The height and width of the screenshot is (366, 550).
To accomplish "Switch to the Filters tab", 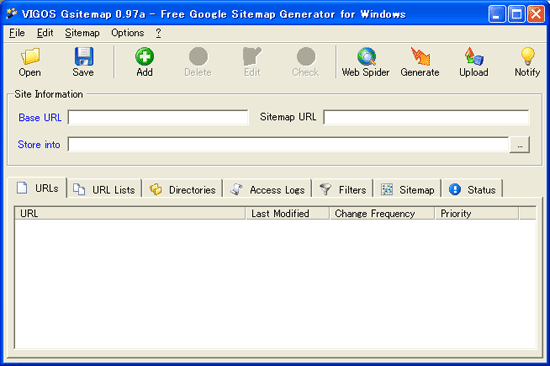I will click(343, 189).
